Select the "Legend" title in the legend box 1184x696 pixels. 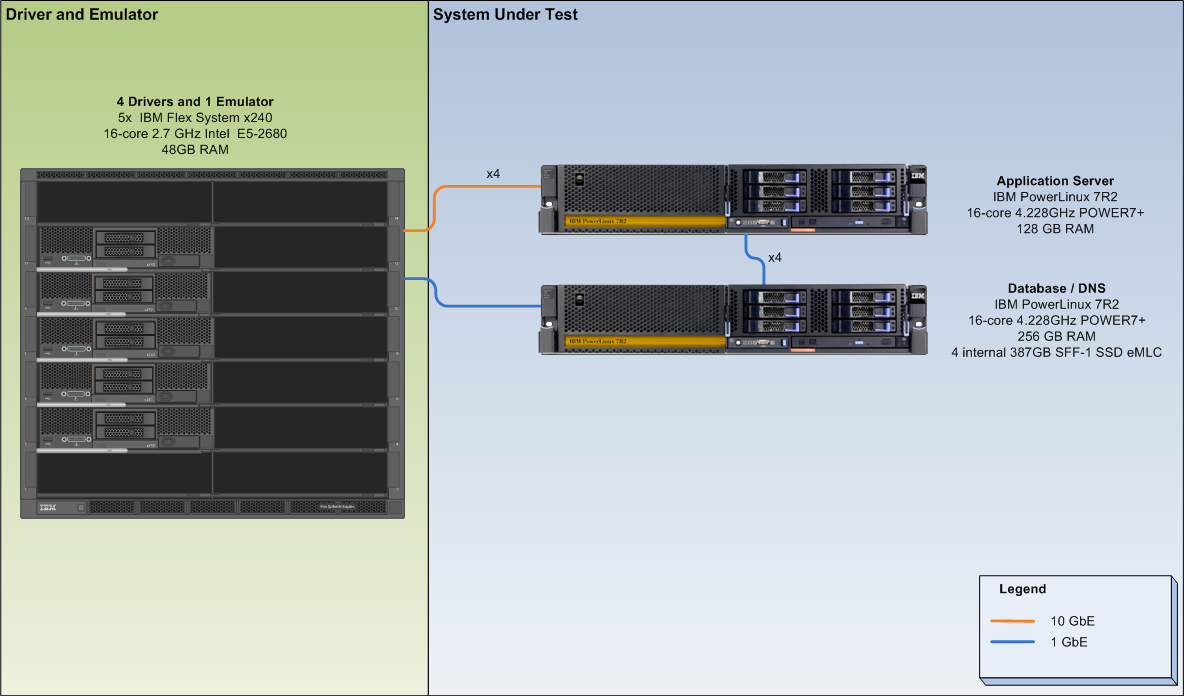pyautogui.click(x=1022, y=589)
